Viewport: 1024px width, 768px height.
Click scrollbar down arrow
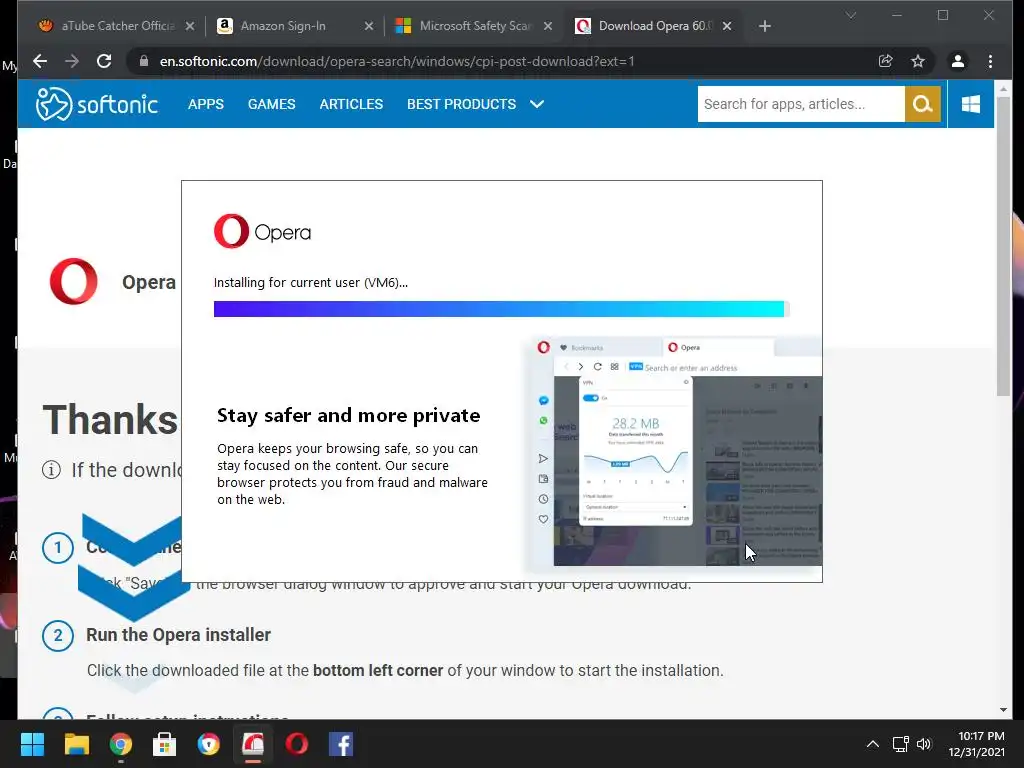click(x=1003, y=710)
